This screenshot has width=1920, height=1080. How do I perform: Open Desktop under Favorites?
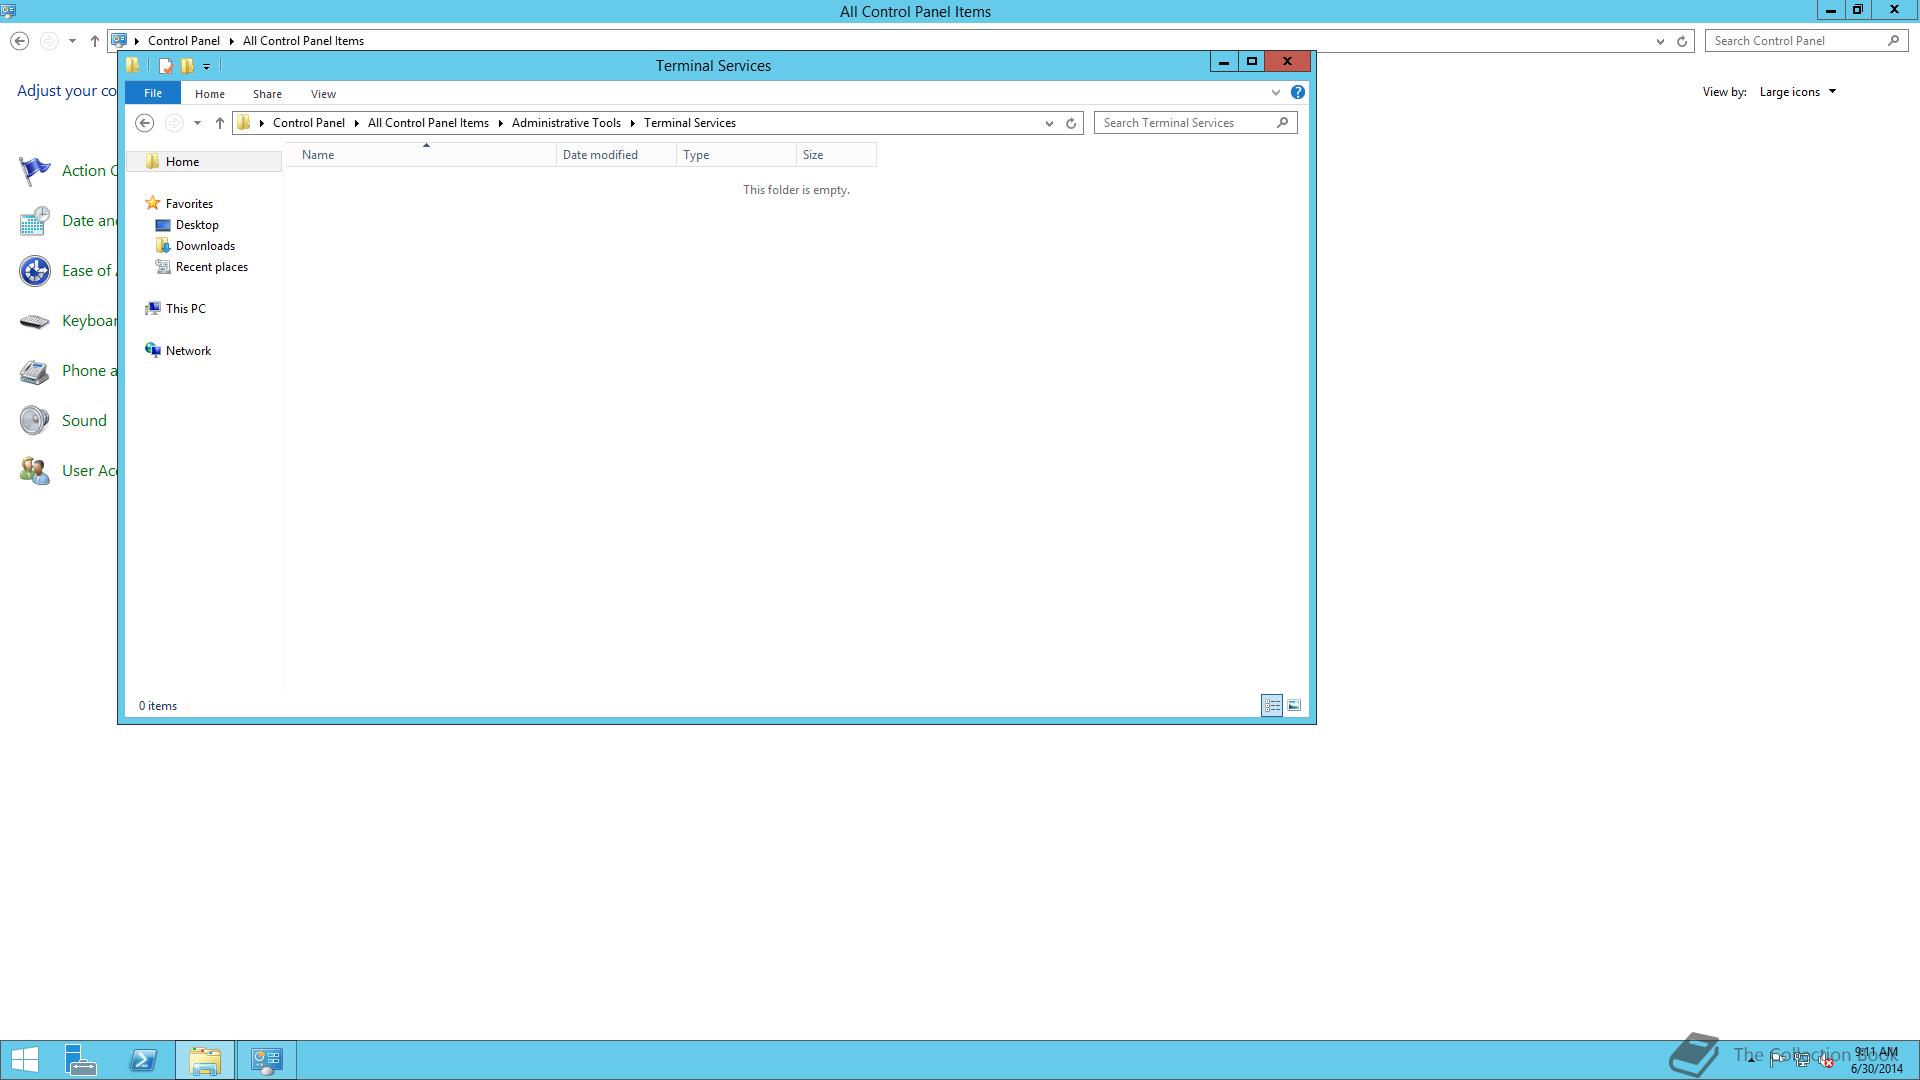coord(197,225)
